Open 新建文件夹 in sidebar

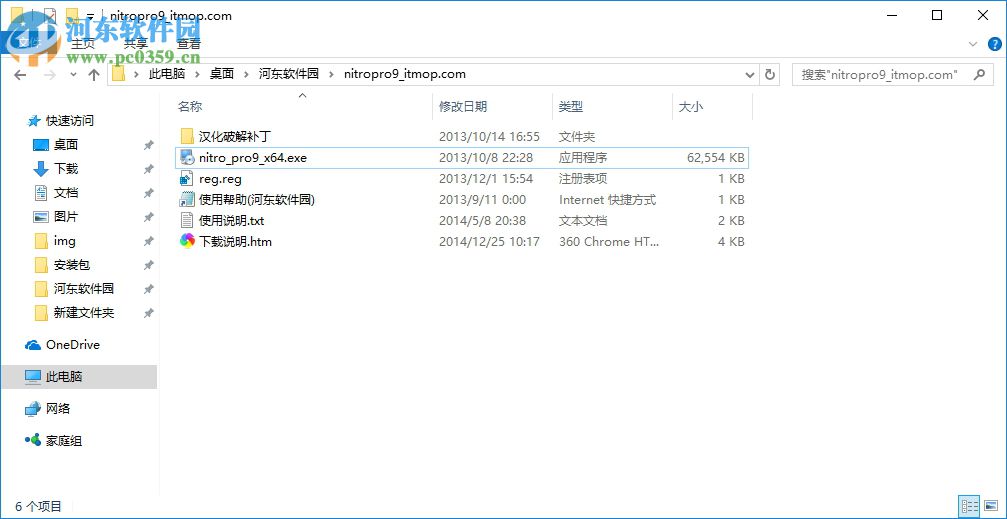(83, 313)
